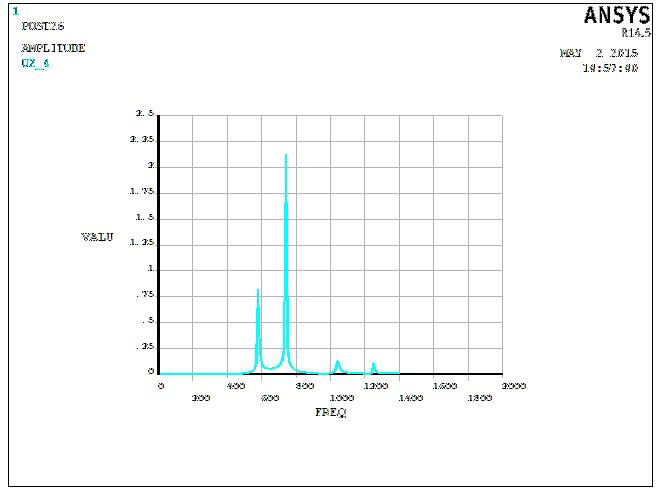The height and width of the screenshot is (493, 658).
Task: Click the 400 tick label on FREQ axis
Action: (x=236, y=386)
